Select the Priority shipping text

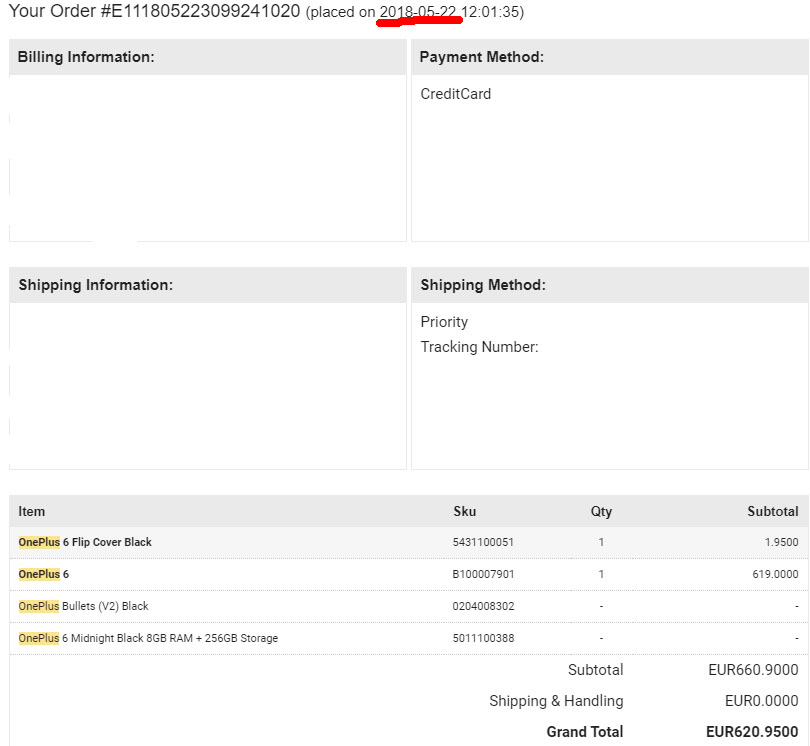(x=444, y=322)
